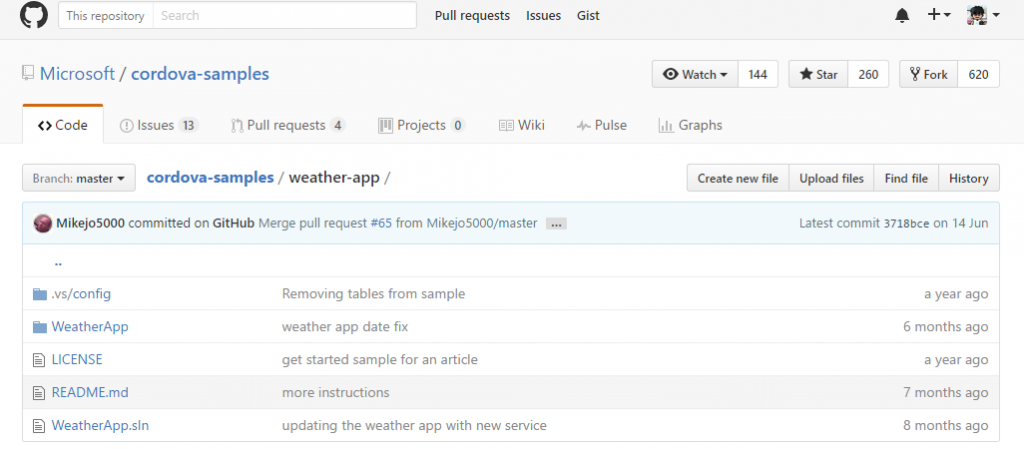Click Mikejo5000's commit avatar
The width and height of the screenshot is (1024, 449).
tap(42, 223)
